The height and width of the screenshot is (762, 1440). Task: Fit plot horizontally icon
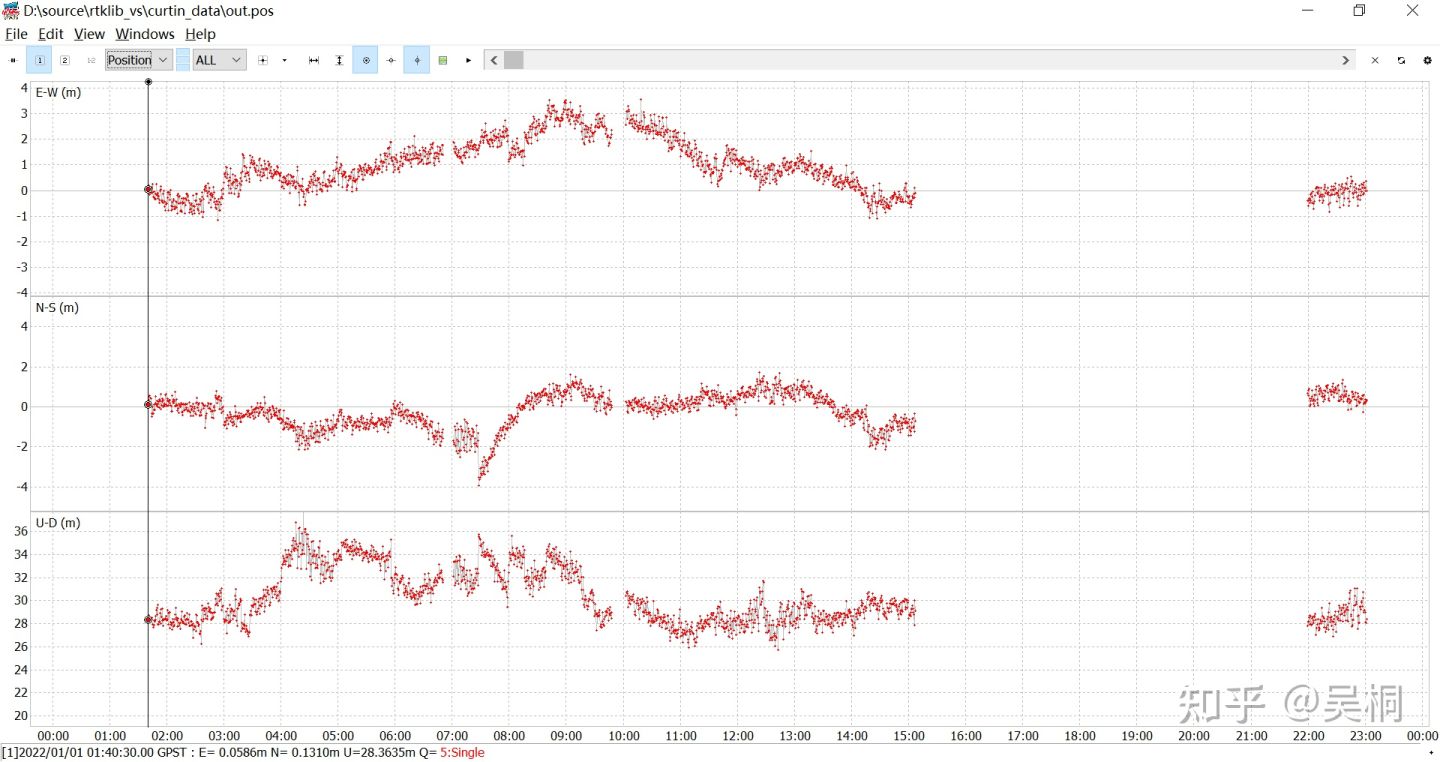313,60
